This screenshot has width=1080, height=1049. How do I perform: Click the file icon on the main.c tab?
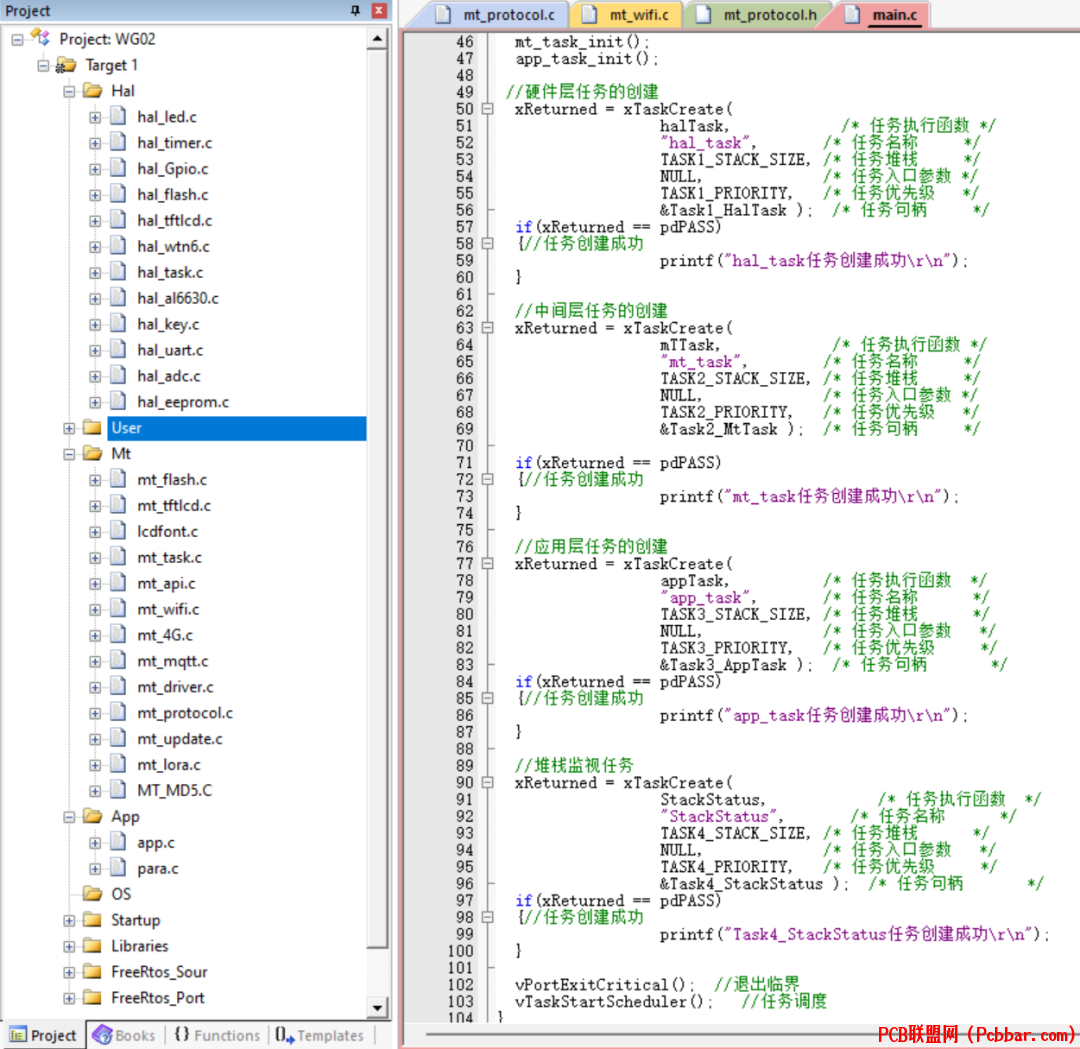click(x=852, y=14)
